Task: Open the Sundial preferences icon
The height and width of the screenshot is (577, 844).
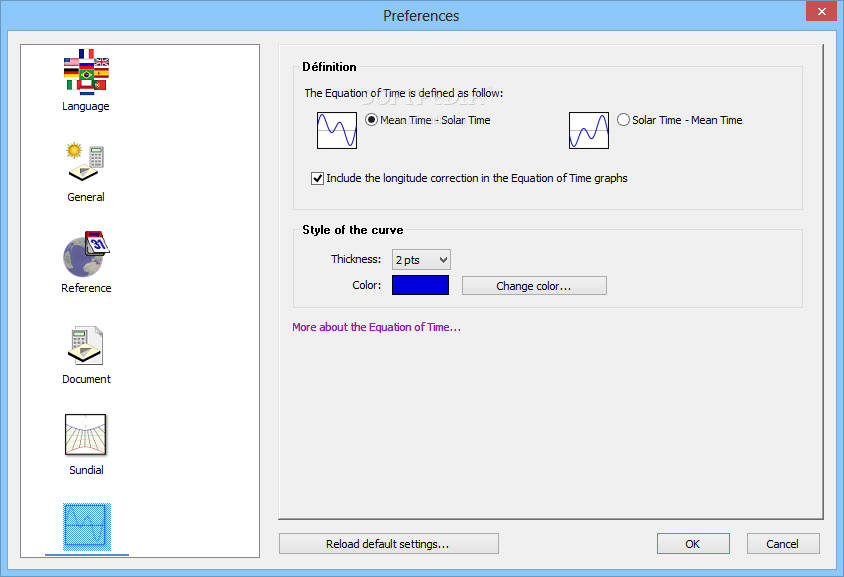Action: tap(86, 435)
